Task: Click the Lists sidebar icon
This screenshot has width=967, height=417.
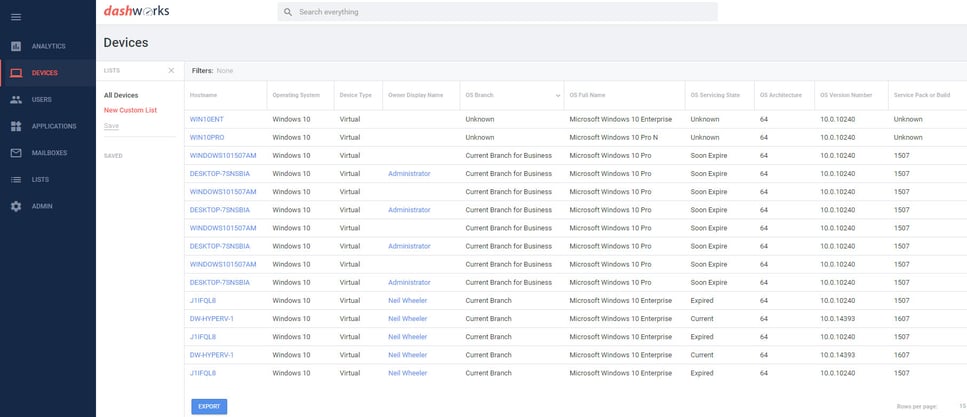Action: (x=16, y=180)
